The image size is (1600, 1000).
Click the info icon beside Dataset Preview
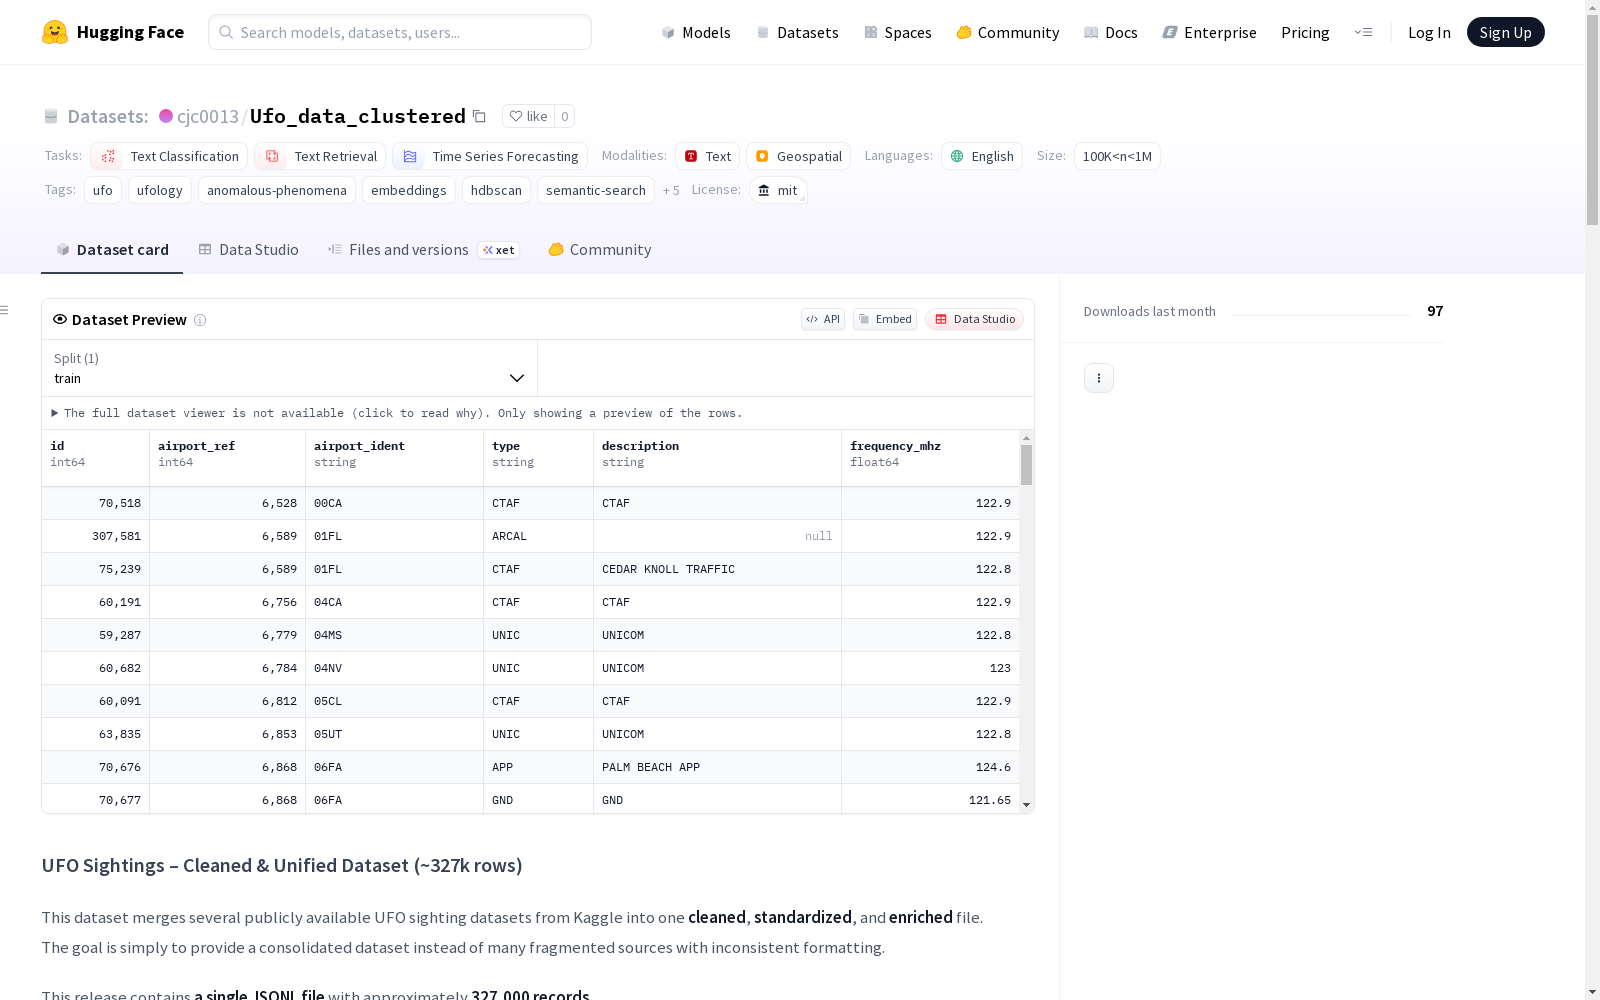[x=200, y=320]
